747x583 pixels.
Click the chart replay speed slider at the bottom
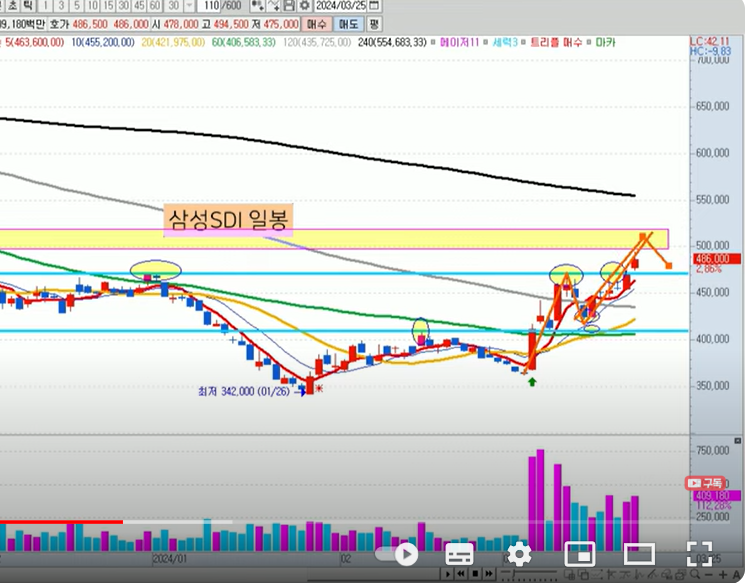pyautogui.click(x=529, y=573)
